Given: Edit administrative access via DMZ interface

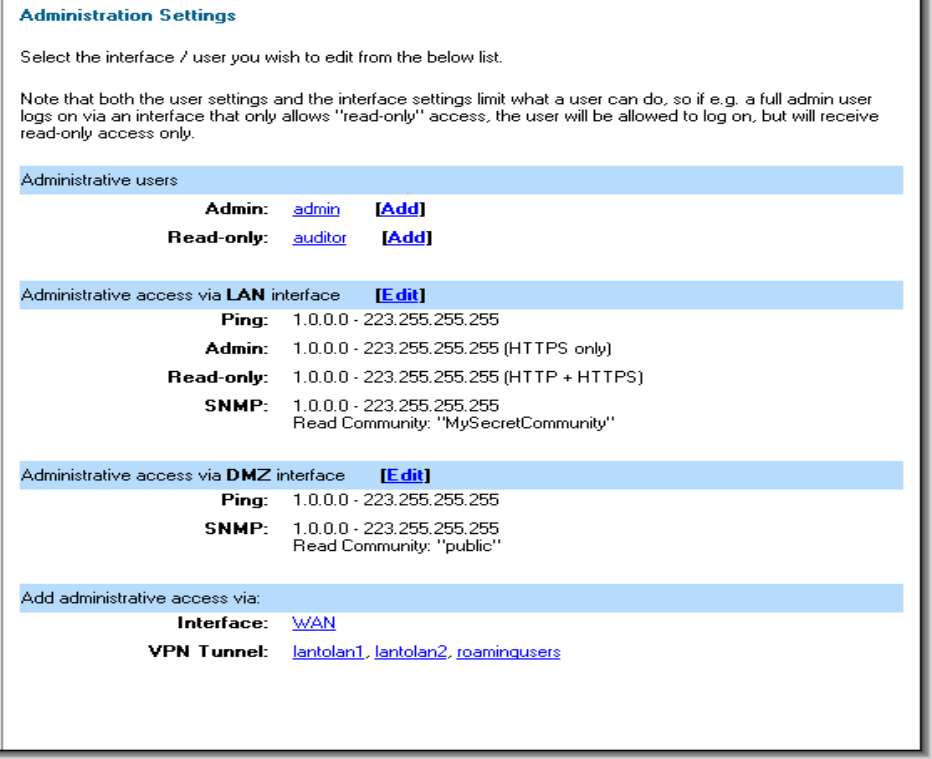Looking at the screenshot, I should click(x=405, y=475).
